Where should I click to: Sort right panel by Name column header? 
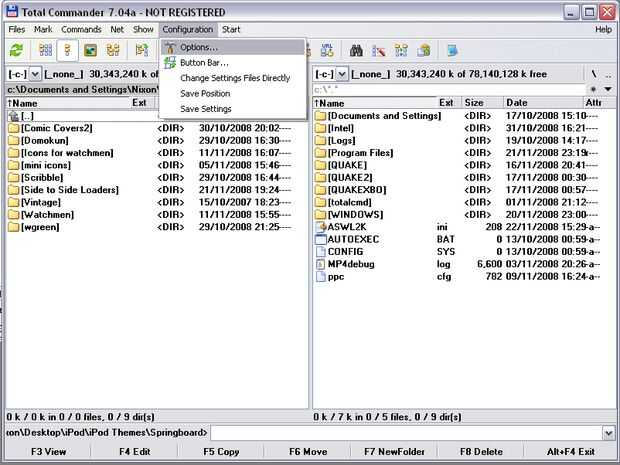374,103
